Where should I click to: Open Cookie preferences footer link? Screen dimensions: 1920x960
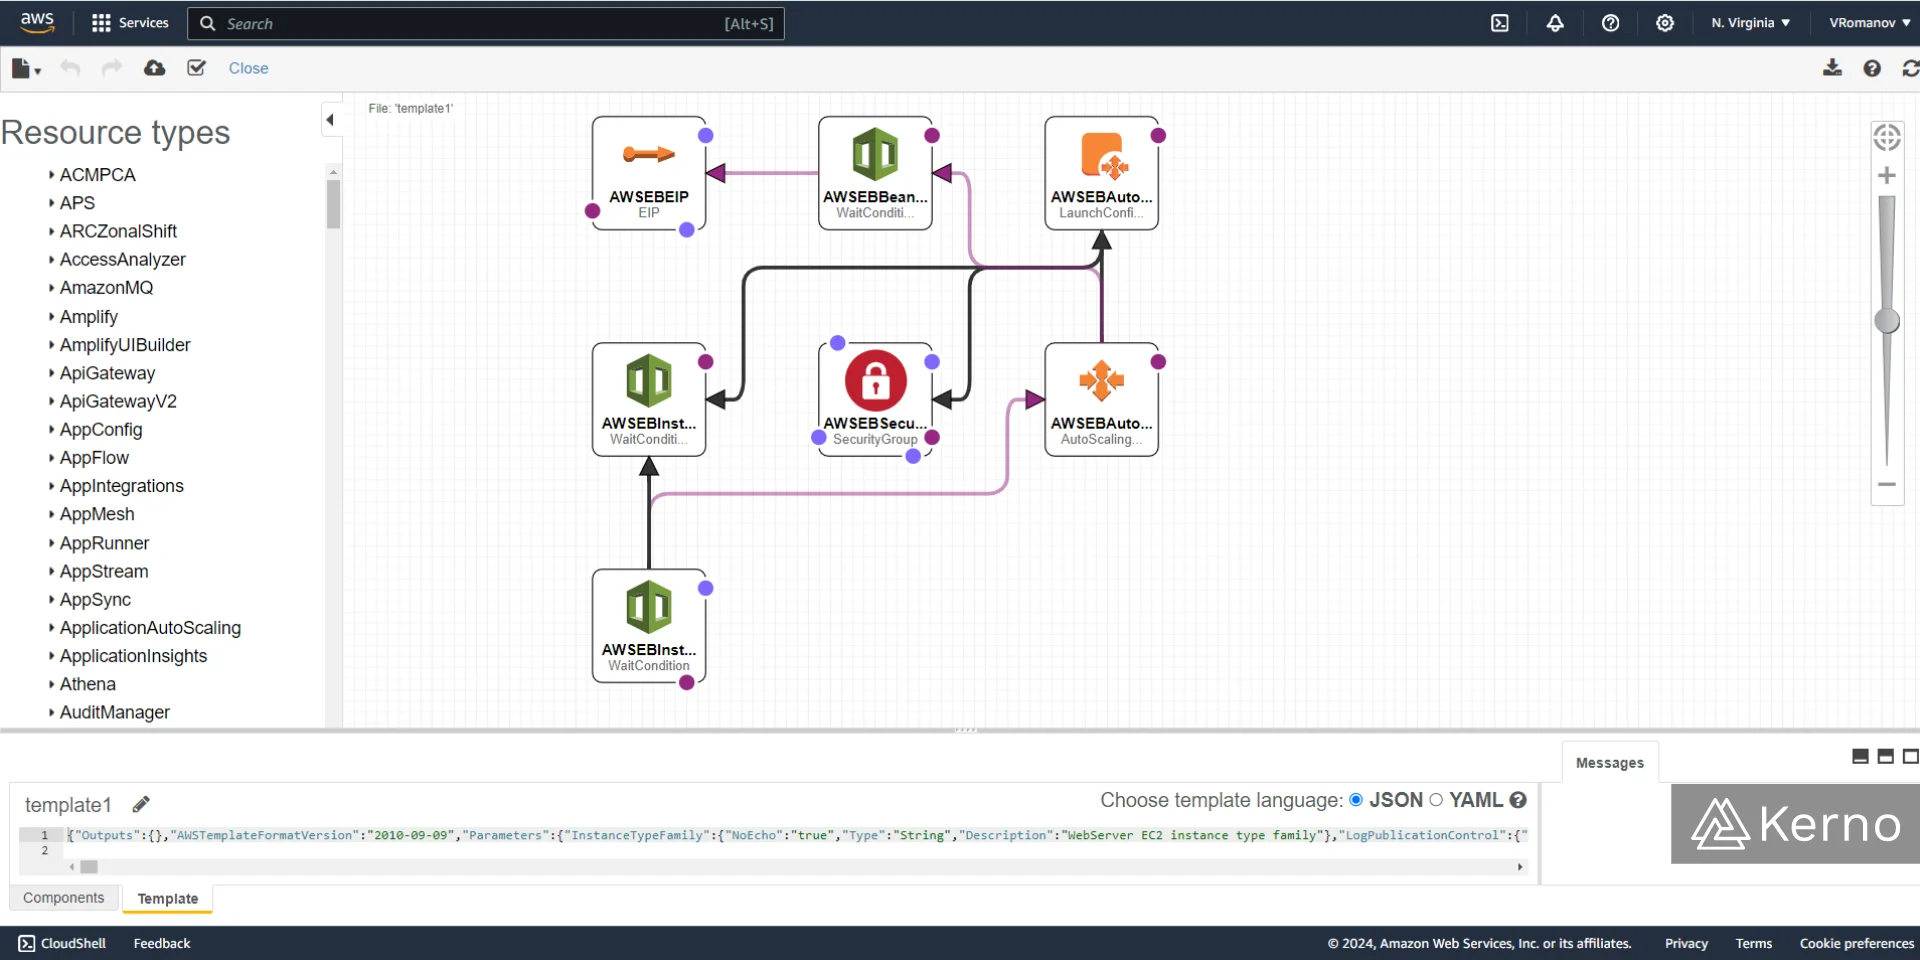[1857, 943]
